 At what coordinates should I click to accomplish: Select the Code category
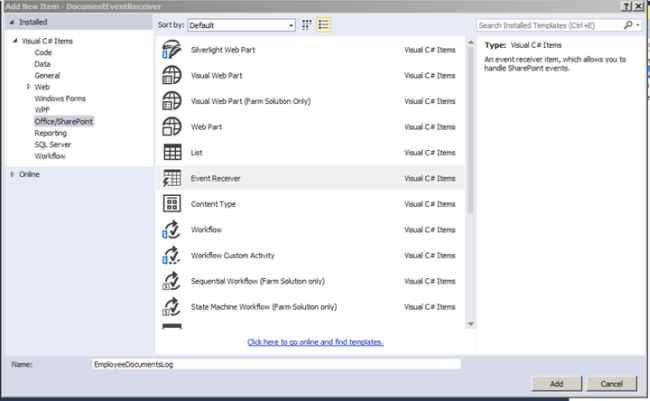[43, 53]
